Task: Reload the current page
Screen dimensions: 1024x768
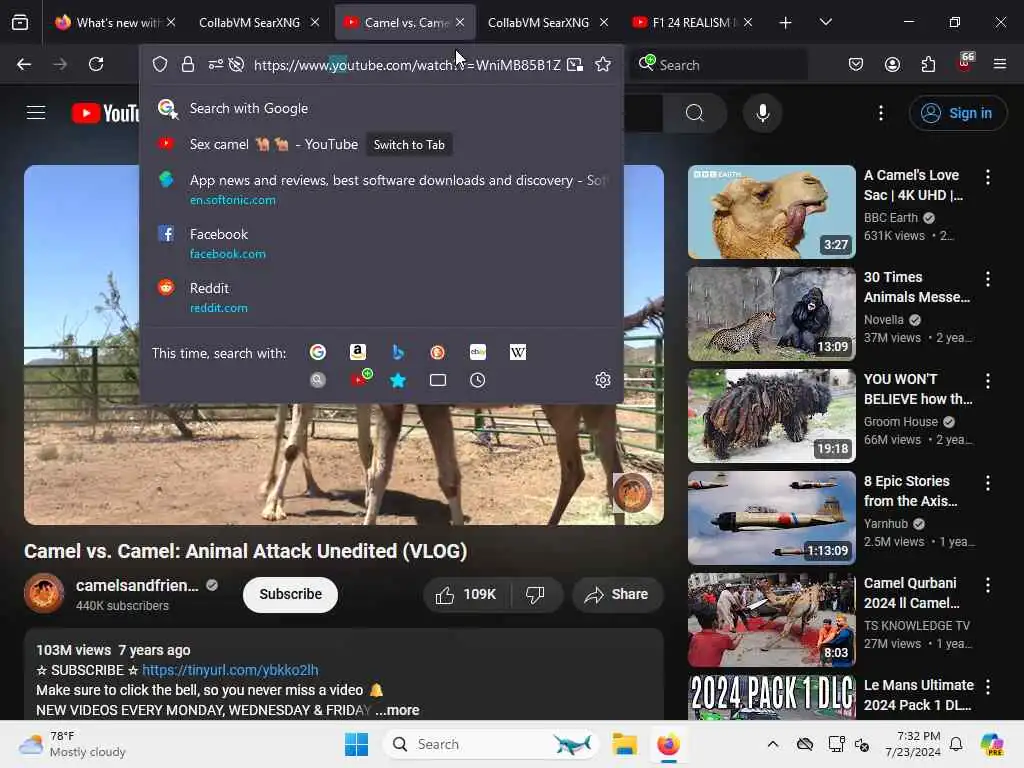Action: (96, 64)
